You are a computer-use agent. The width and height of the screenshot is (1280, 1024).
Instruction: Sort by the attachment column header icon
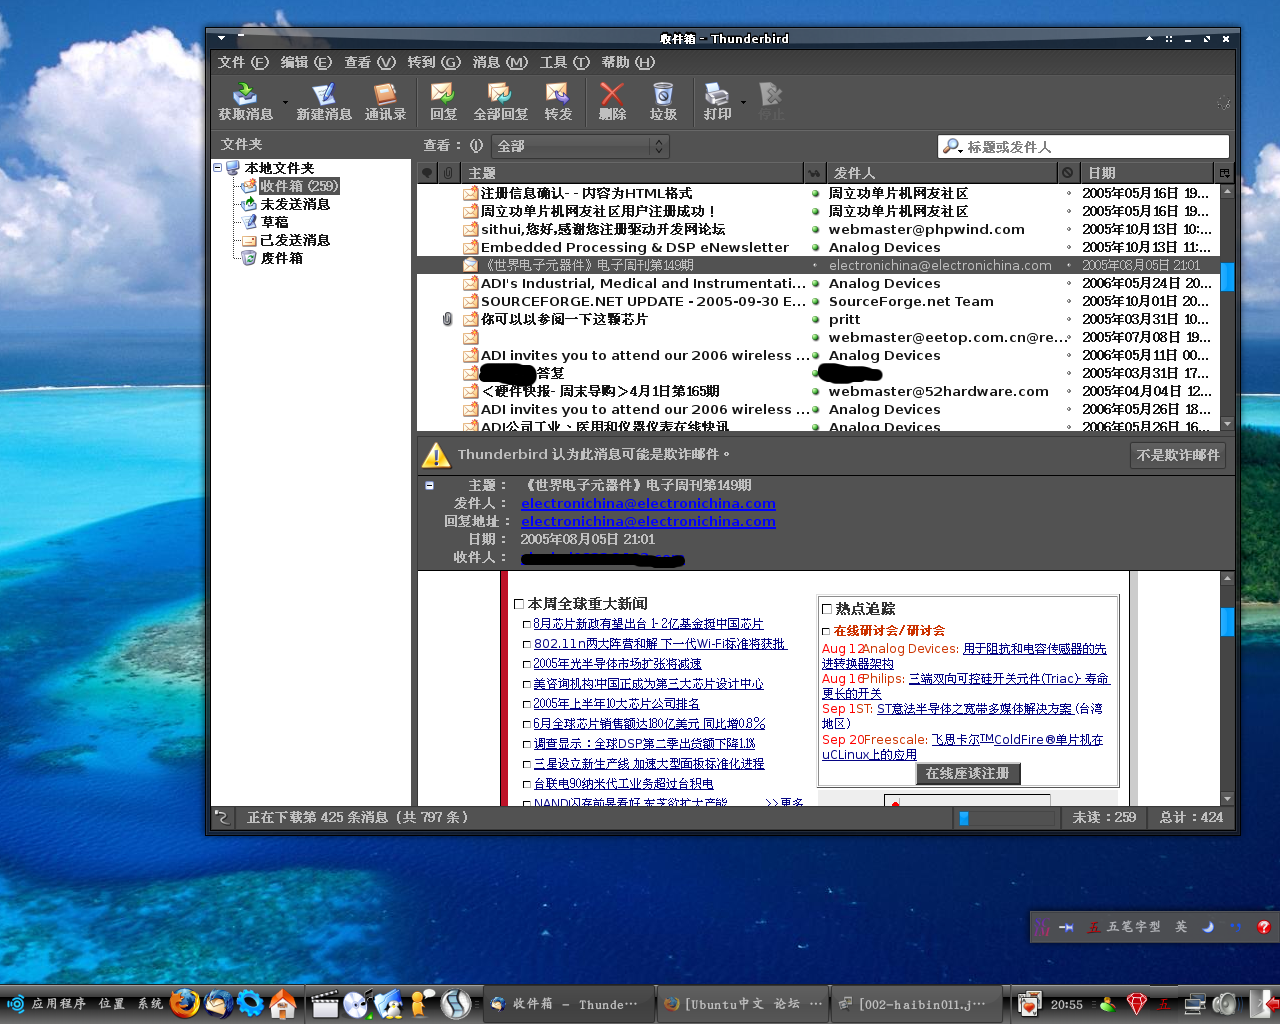coord(449,173)
